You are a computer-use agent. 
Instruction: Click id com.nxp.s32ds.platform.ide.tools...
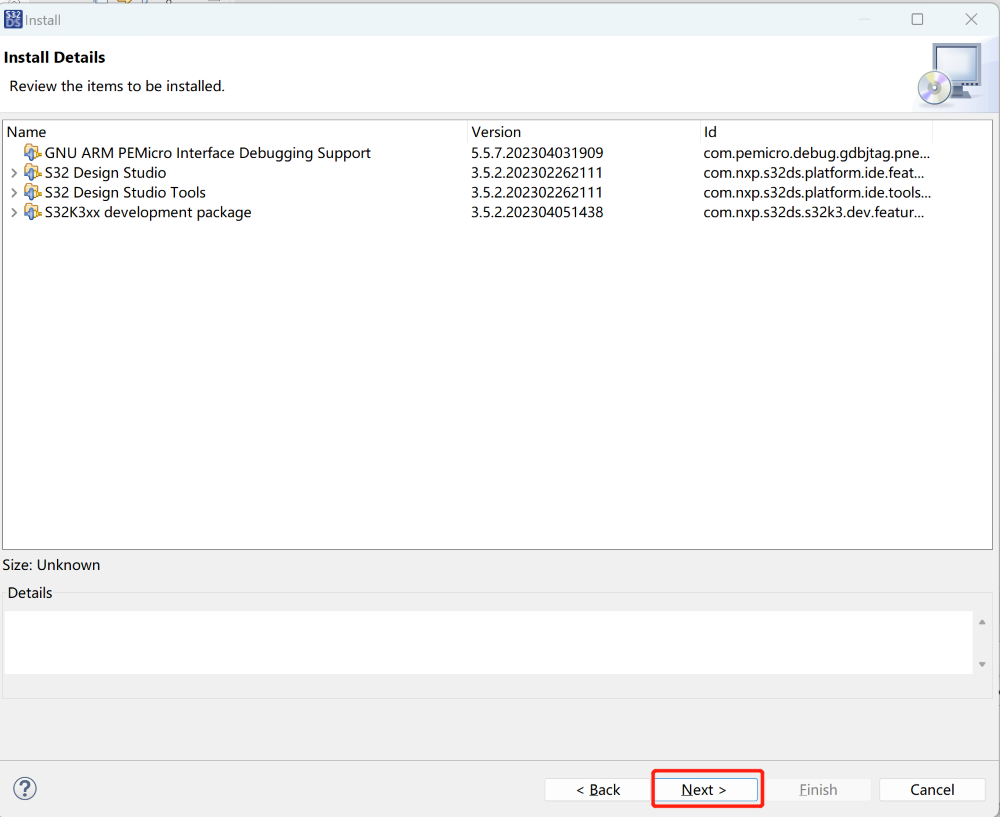pos(817,193)
